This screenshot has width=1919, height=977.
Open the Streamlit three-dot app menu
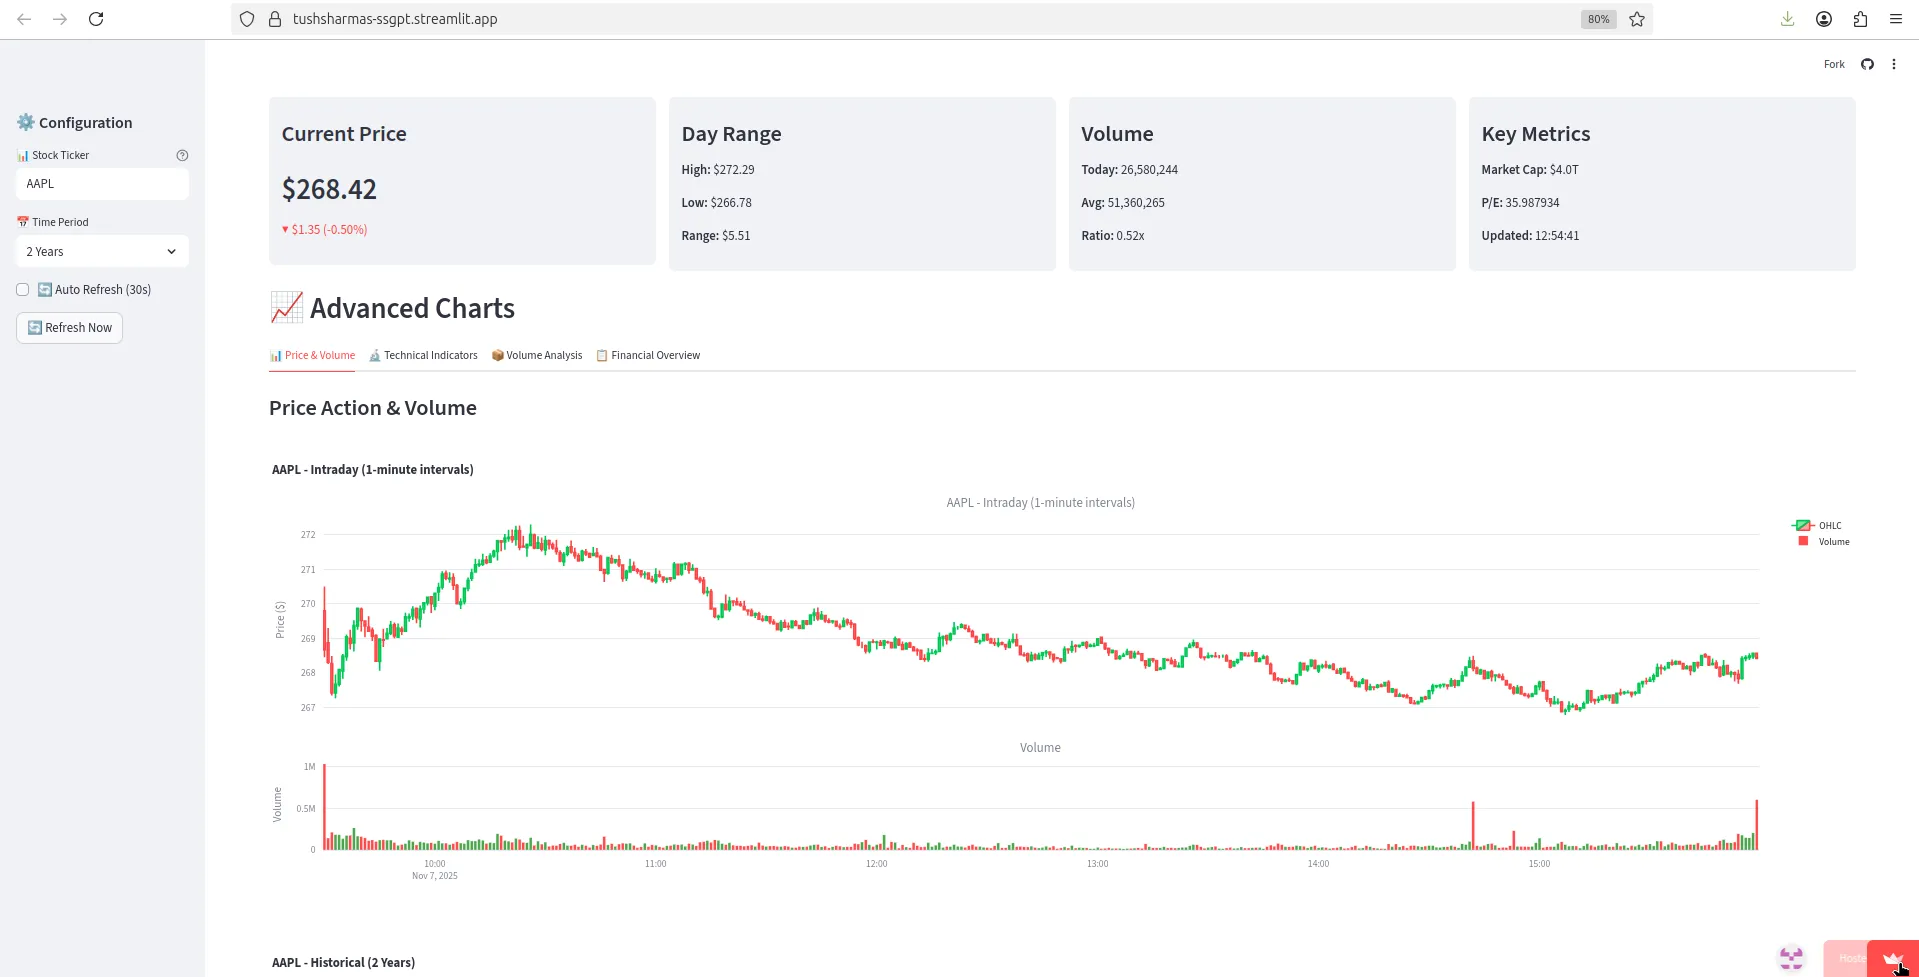point(1893,64)
